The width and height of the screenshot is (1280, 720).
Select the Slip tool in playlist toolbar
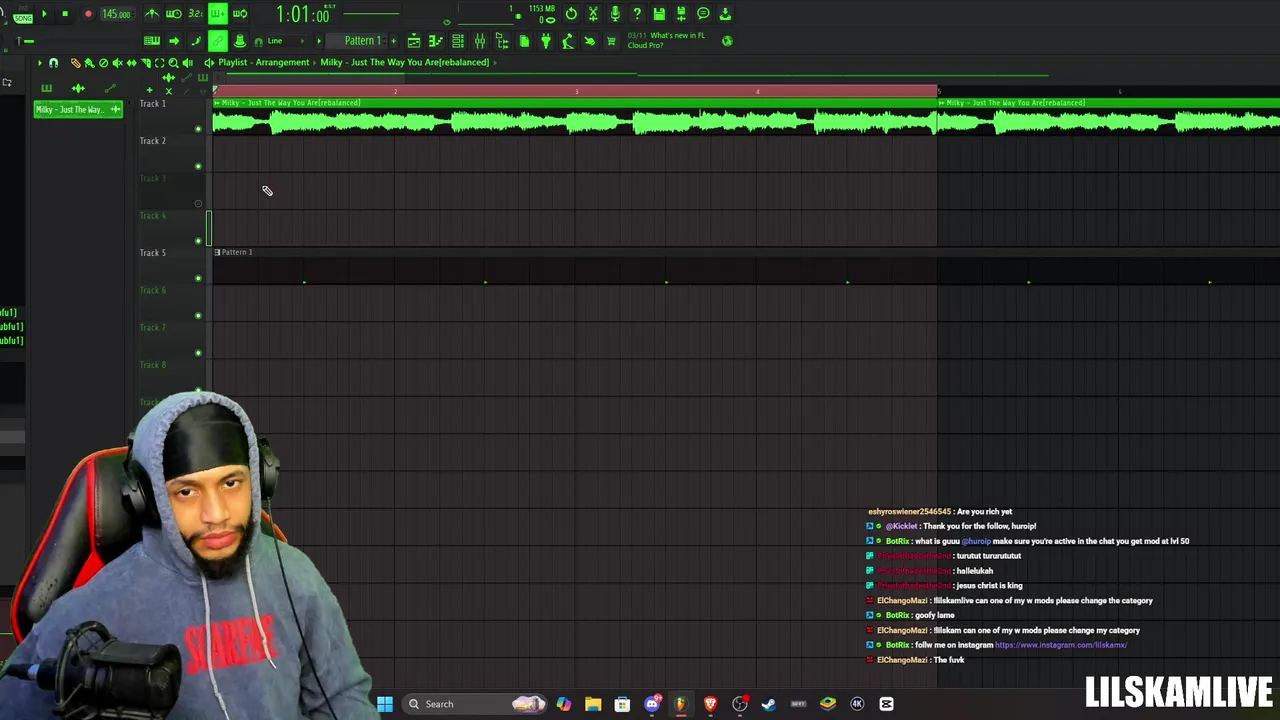point(131,62)
